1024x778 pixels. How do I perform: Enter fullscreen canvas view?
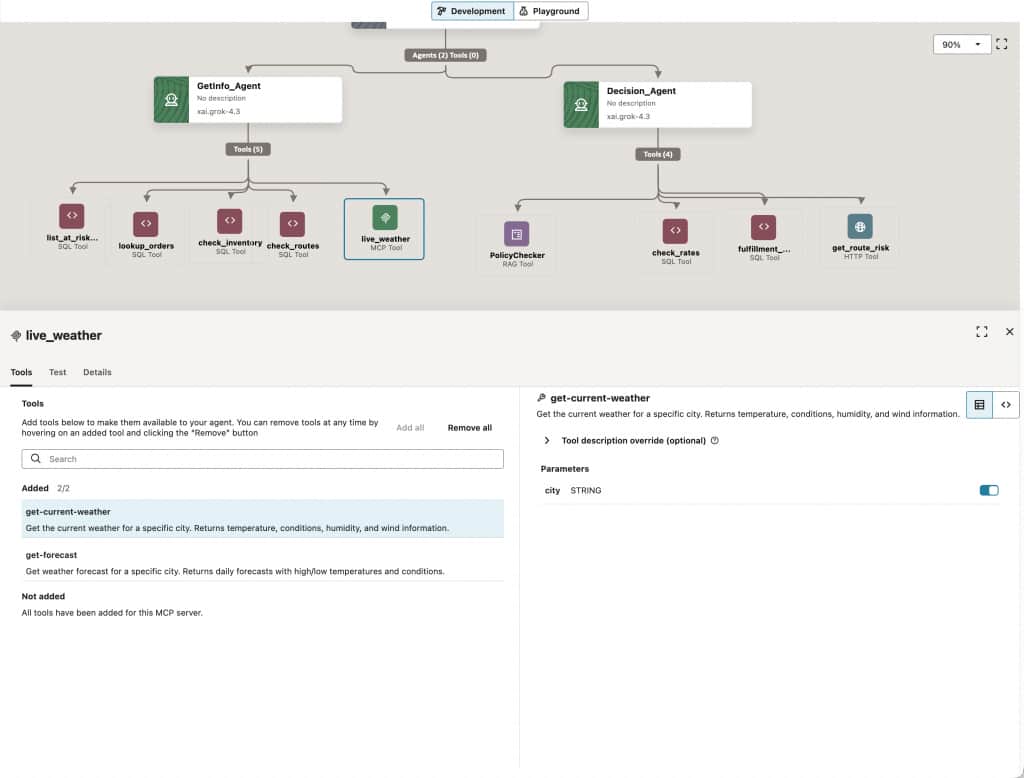pos(1001,44)
